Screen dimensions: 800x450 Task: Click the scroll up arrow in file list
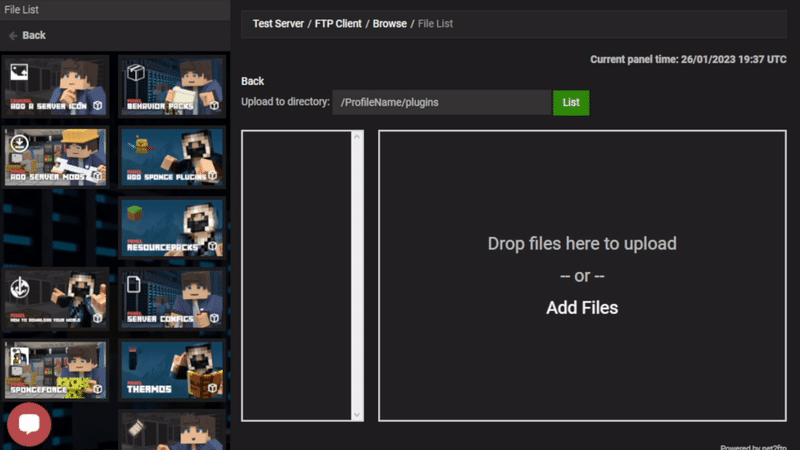pos(357,137)
